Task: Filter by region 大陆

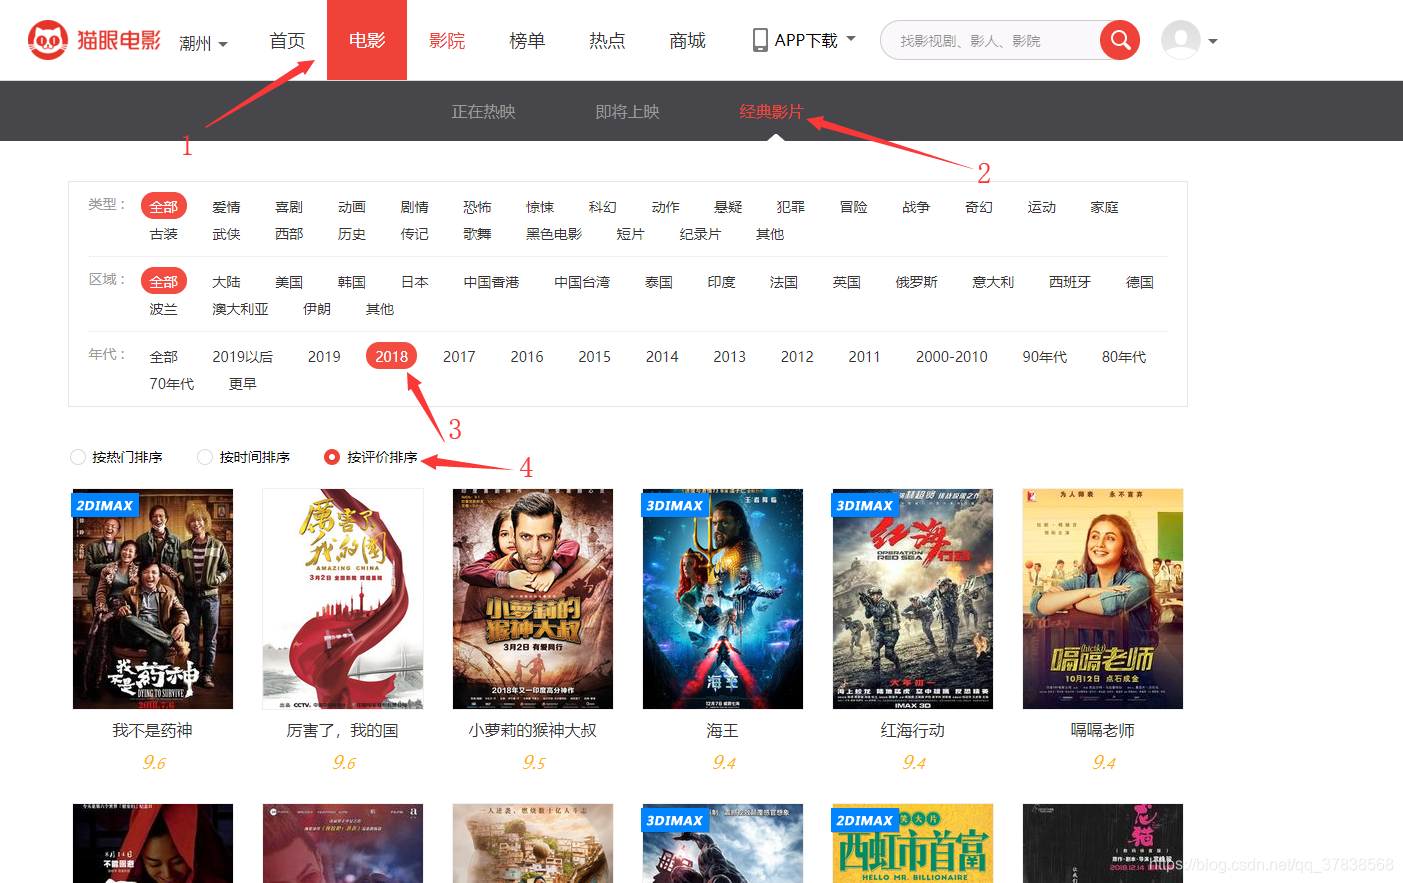Action: point(226,282)
